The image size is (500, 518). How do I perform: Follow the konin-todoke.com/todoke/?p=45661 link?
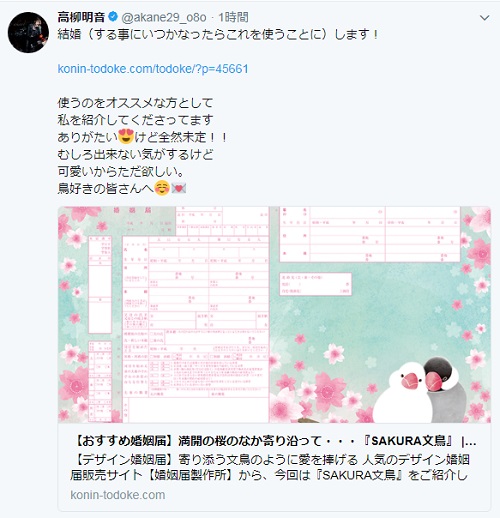click(153, 69)
